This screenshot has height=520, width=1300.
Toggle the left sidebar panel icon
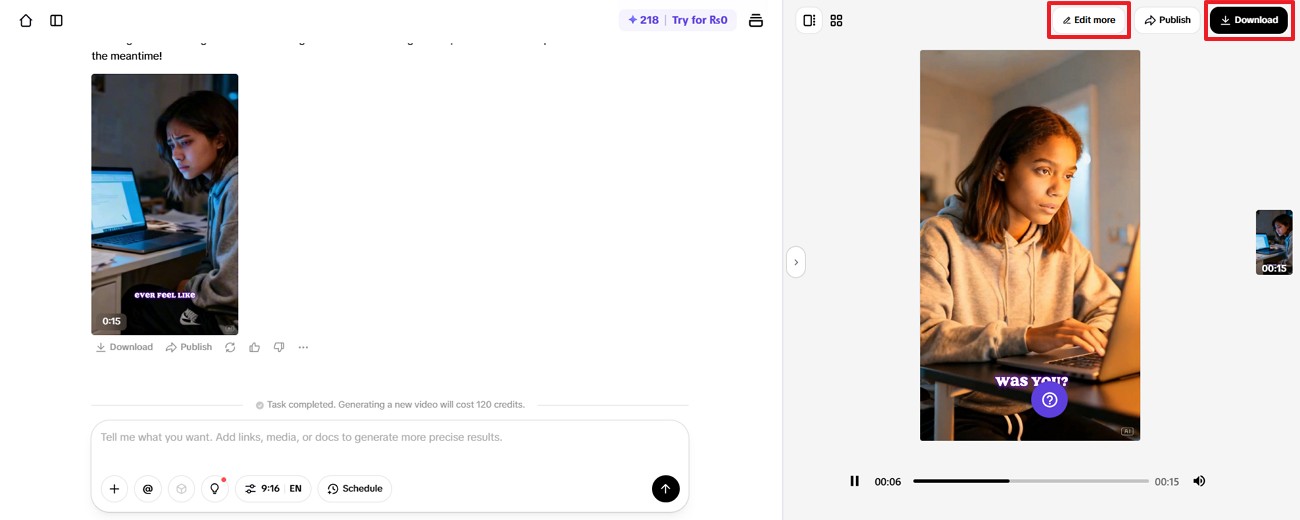pyautogui.click(x=56, y=20)
